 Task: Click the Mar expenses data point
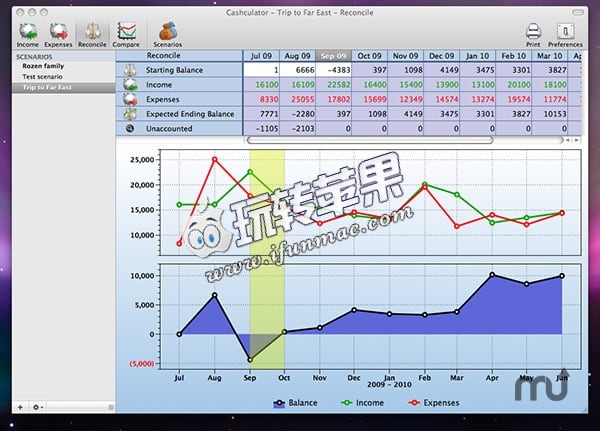coord(457,226)
